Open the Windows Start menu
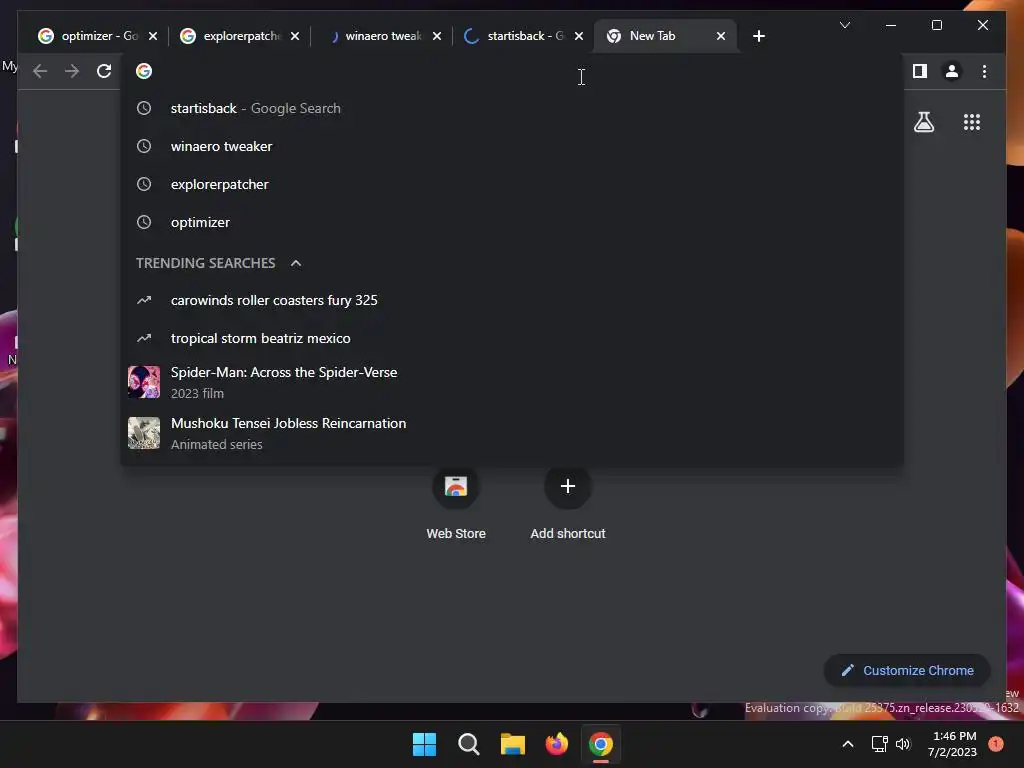The image size is (1024, 768). point(424,744)
